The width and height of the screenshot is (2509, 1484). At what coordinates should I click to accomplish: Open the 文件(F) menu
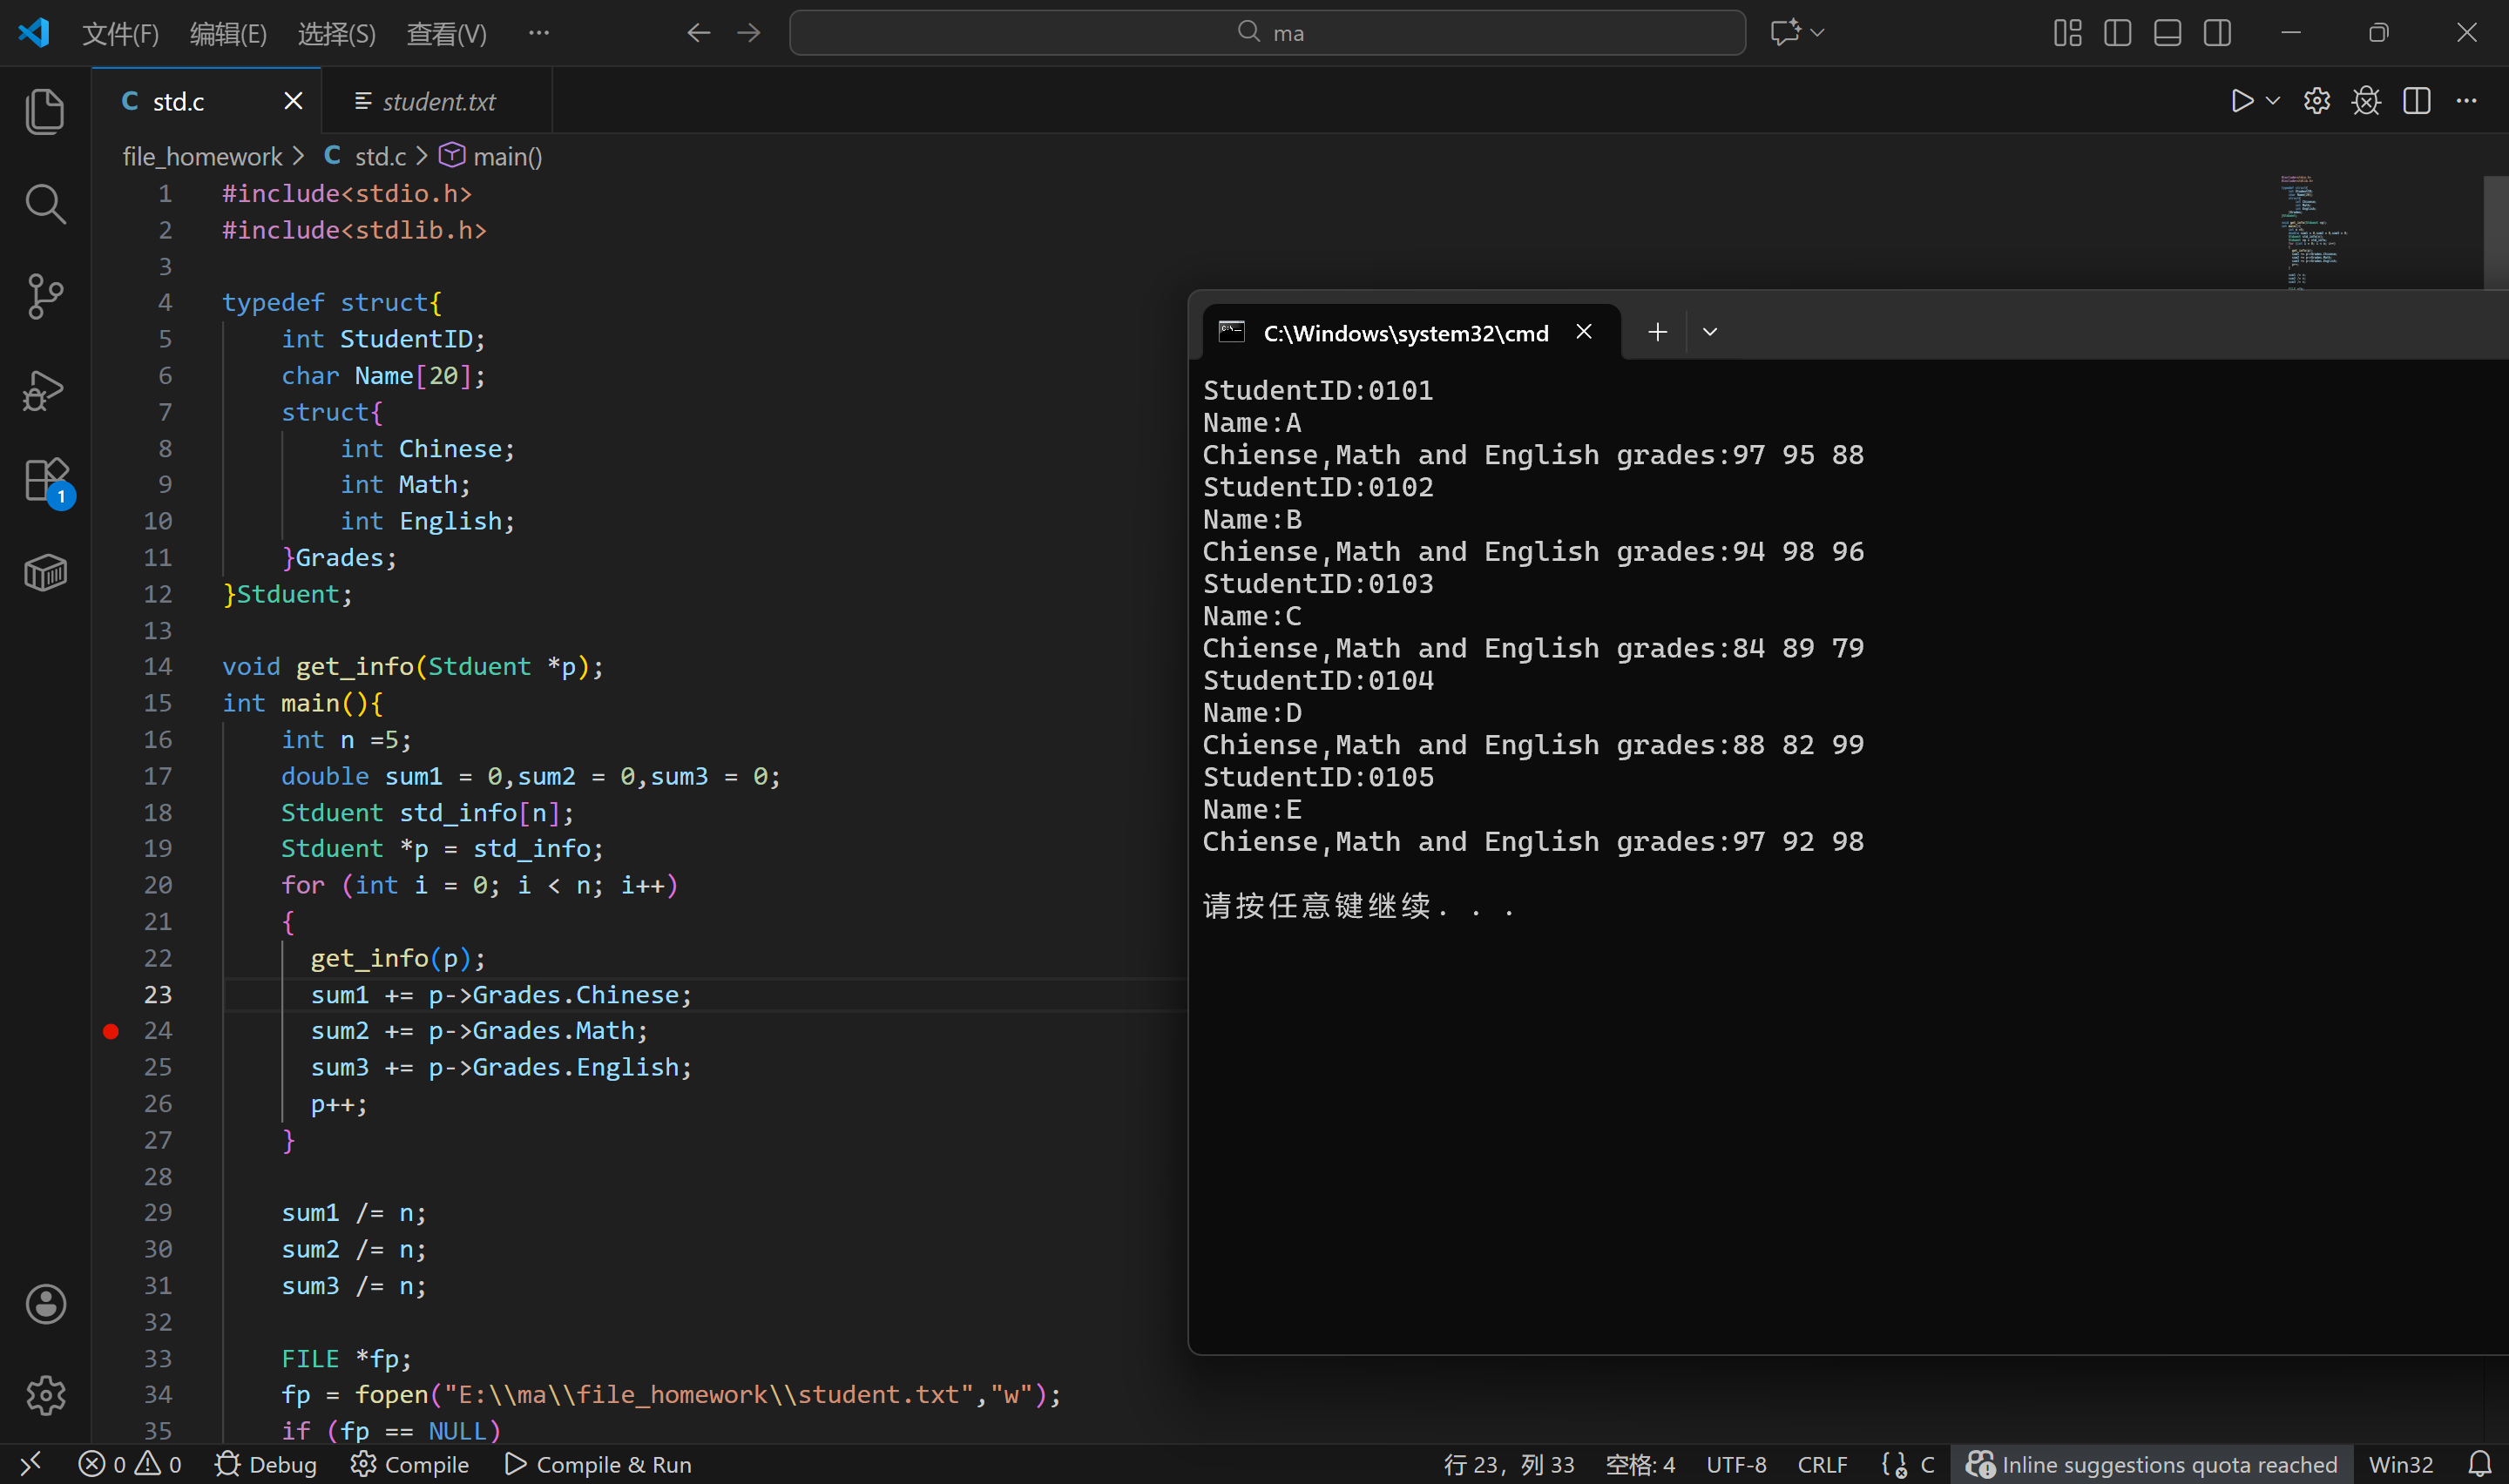click(120, 33)
